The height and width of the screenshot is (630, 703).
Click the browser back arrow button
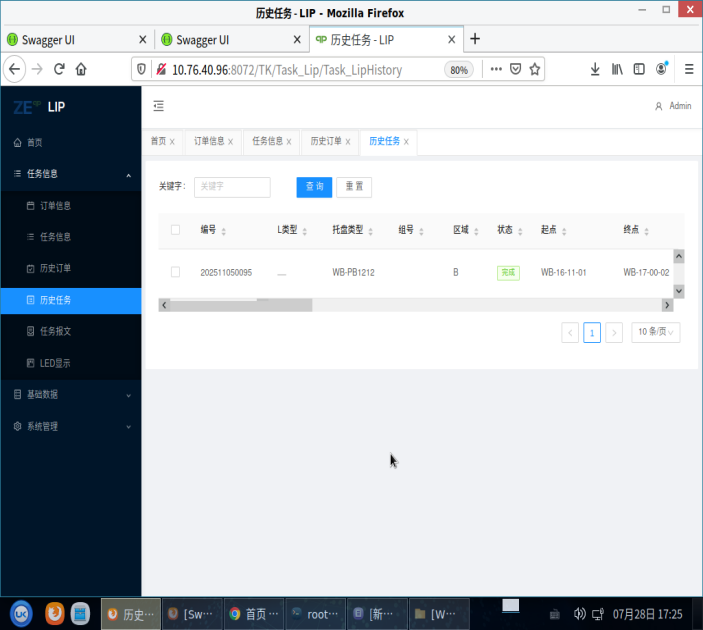(x=14, y=69)
